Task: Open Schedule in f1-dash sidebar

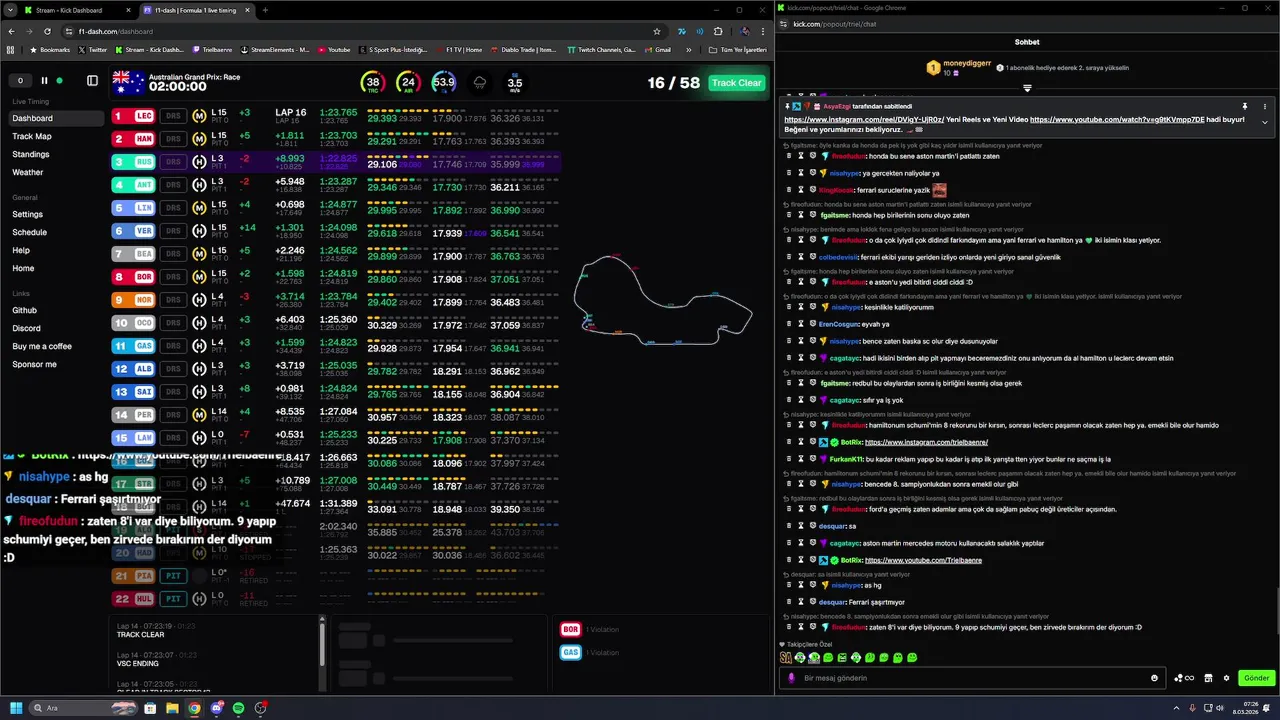Action: coord(30,232)
